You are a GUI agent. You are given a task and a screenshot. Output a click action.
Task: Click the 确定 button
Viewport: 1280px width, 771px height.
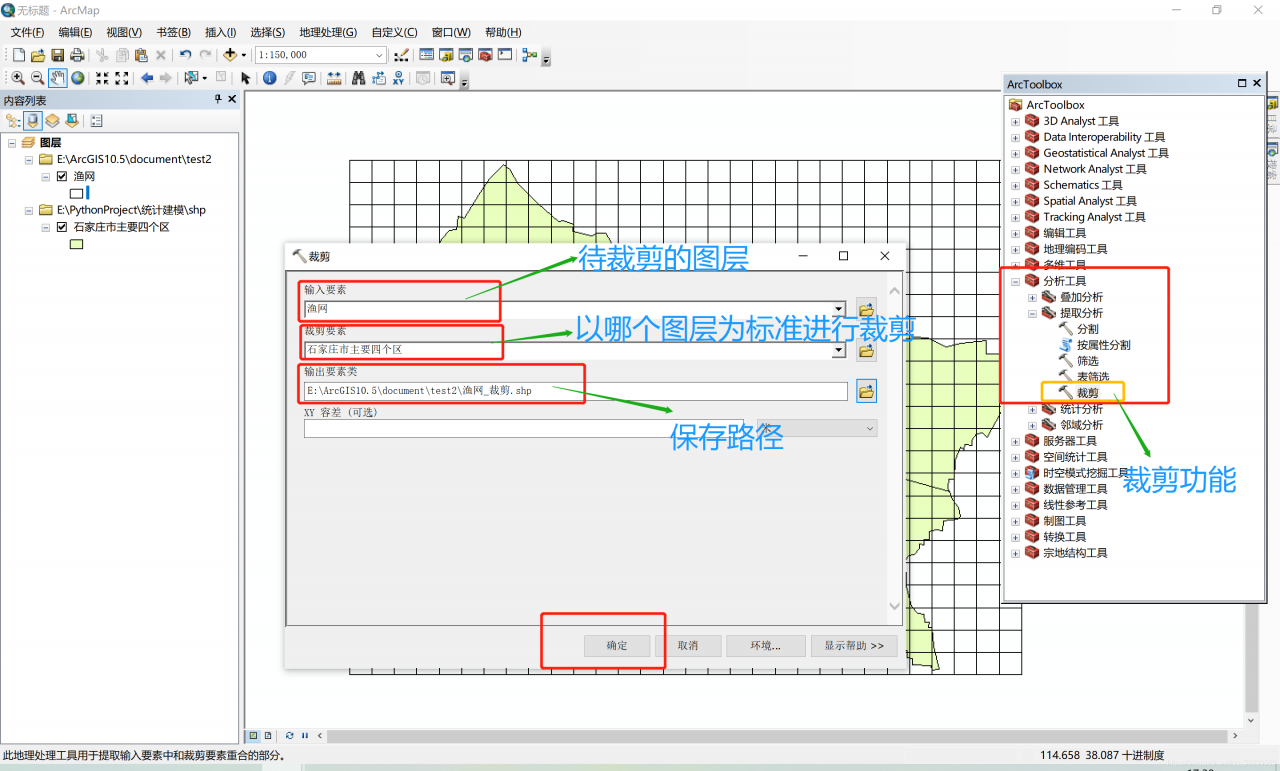tap(617, 646)
